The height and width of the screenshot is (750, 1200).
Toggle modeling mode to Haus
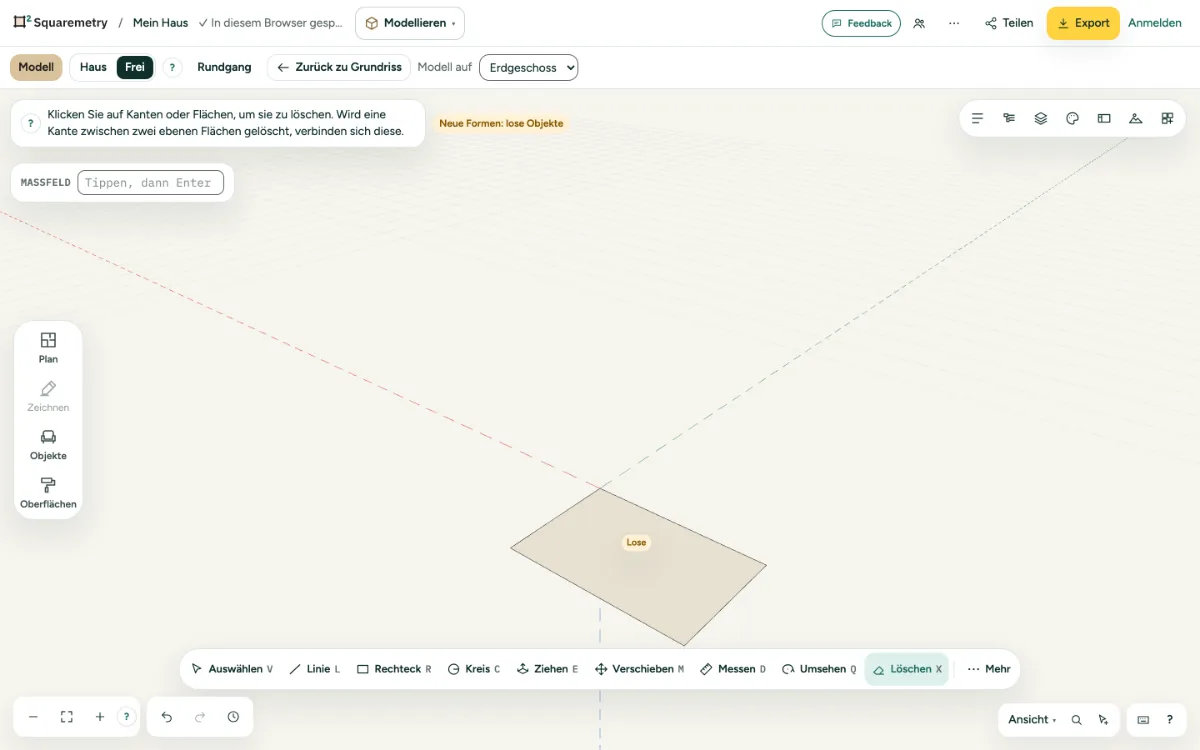(93, 67)
